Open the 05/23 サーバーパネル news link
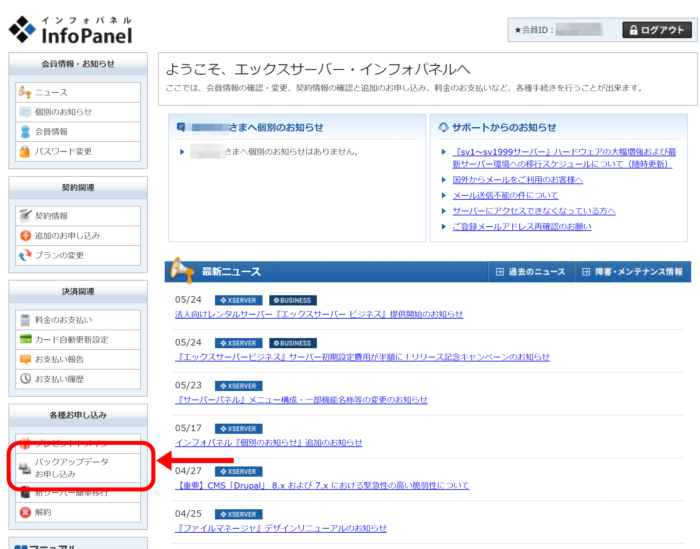 [301, 399]
